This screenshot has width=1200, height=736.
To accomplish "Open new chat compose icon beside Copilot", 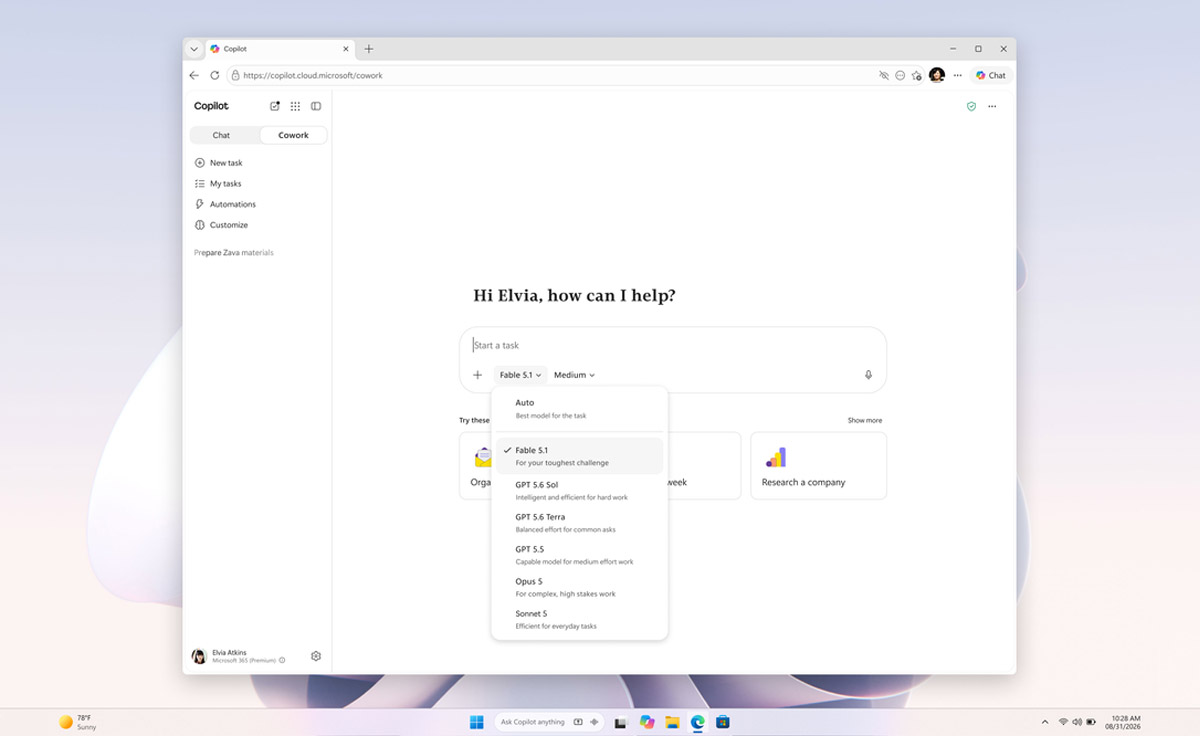I will 275,106.
